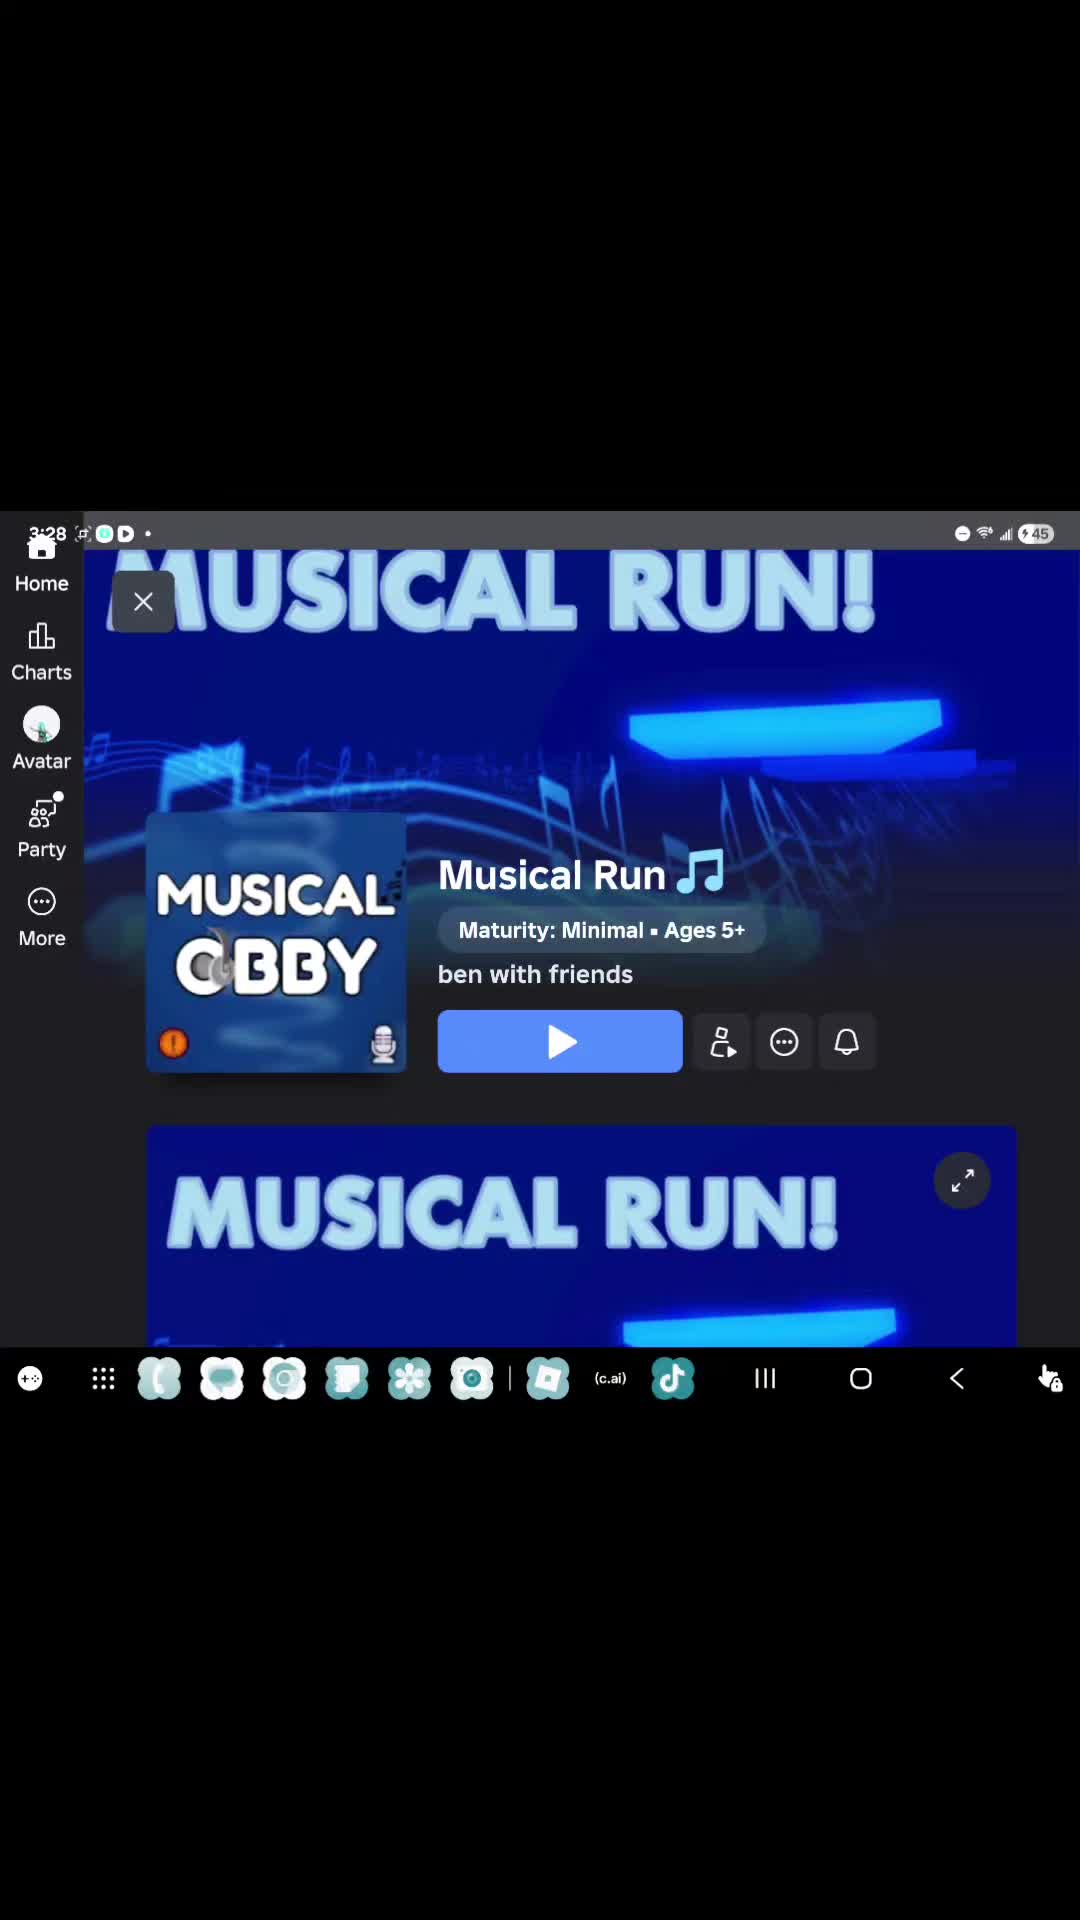Launch the Notes app from the taskbar
This screenshot has height=1920, width=1080.
pyautogui.click(x=347, y=1379)
